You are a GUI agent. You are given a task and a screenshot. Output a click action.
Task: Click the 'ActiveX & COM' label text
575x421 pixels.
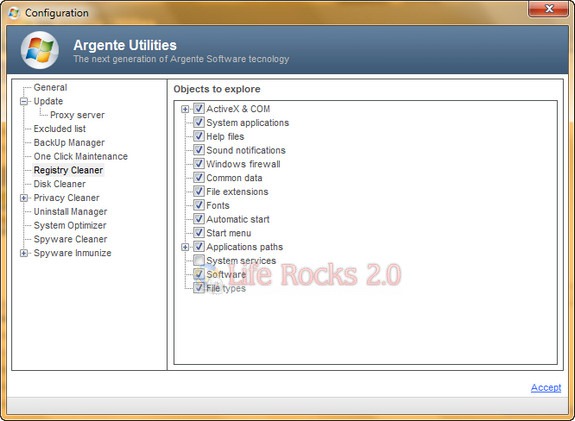tap(238, 109)
